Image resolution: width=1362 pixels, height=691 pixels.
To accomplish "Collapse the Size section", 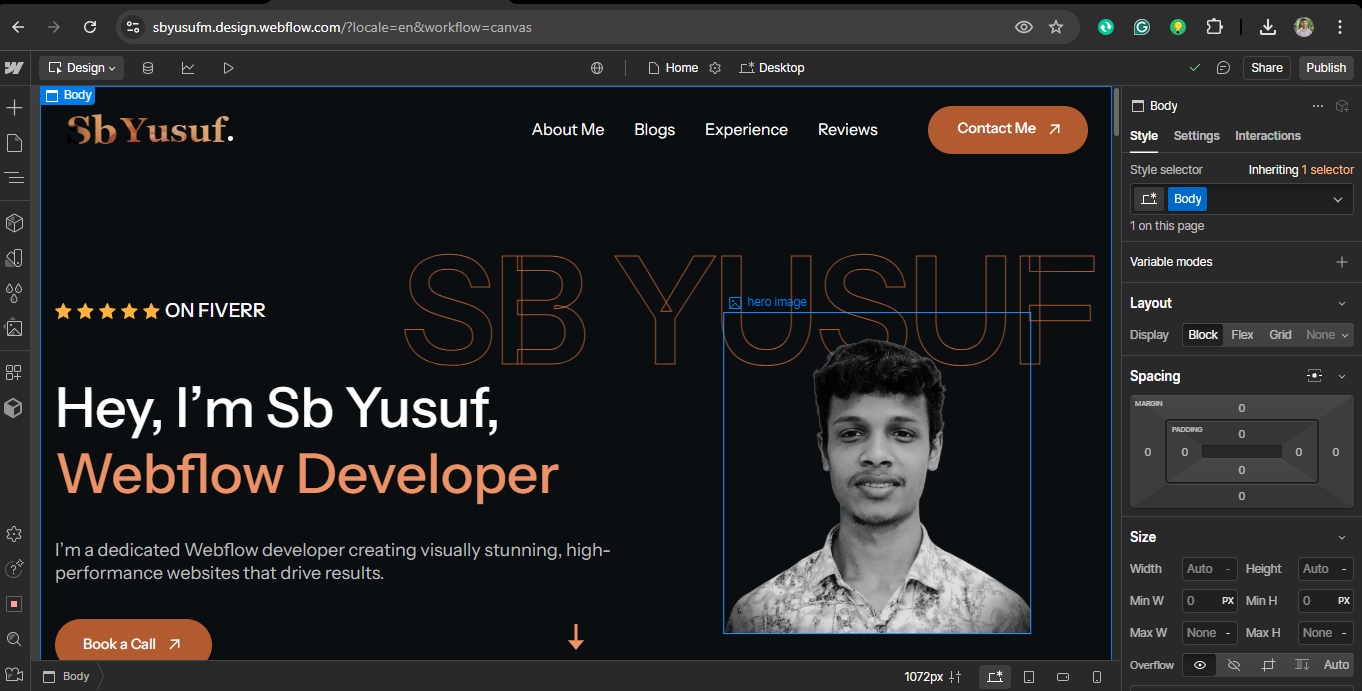I will (x=1342, y=537).
